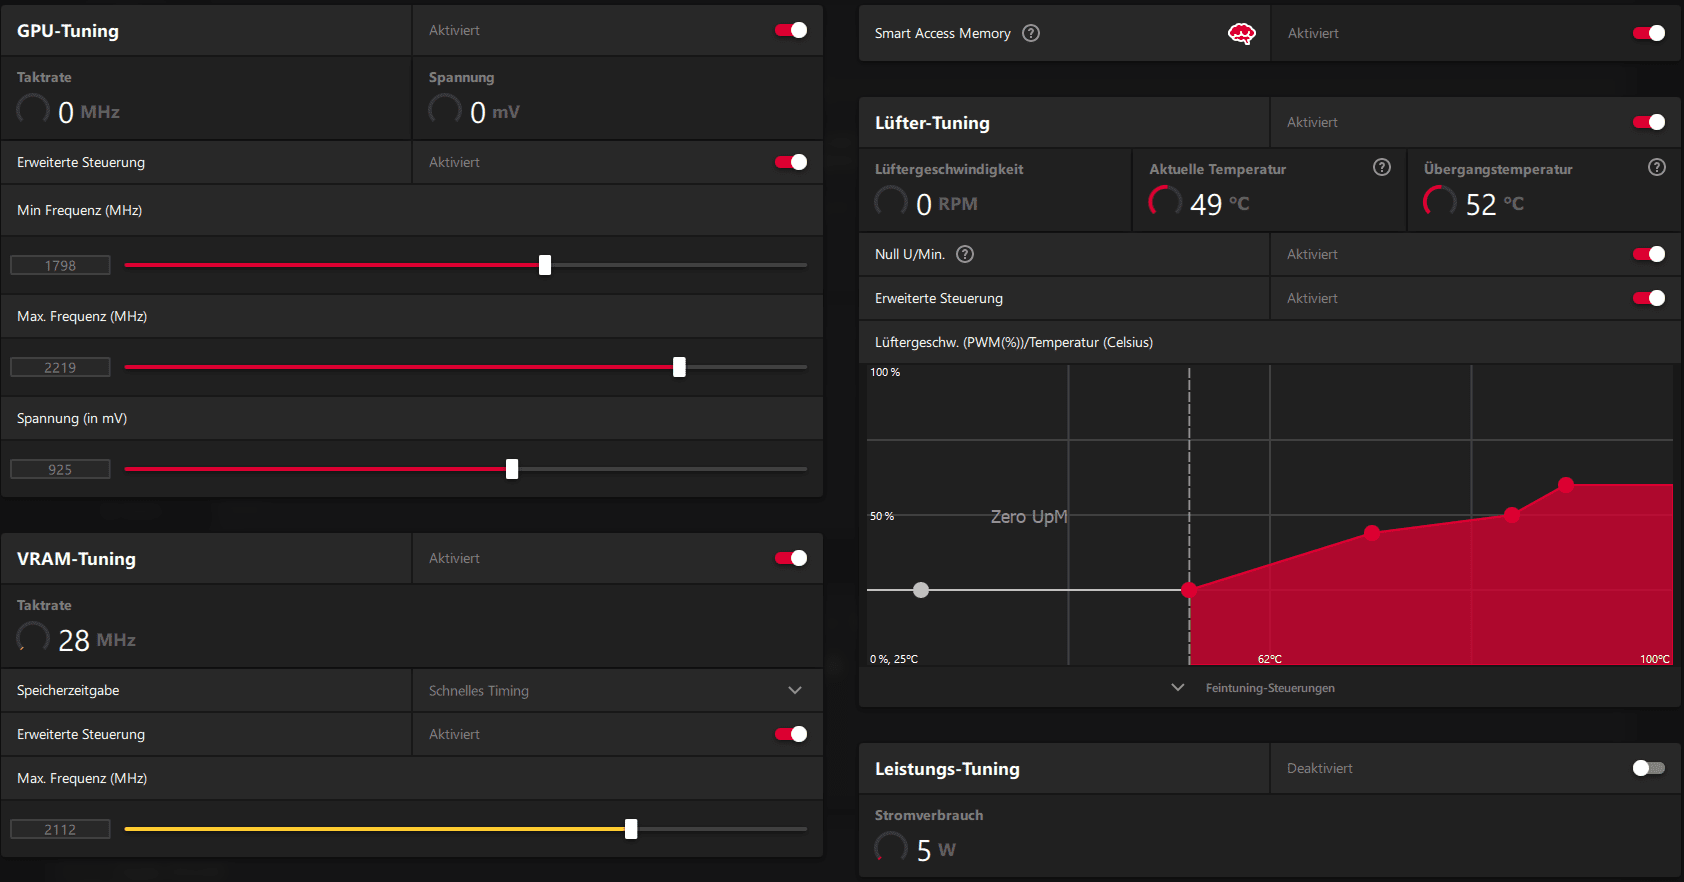Image resolution: width=1684 pixels, height=882 pixels.
Task: Click the Lüfter-Tuning heading
Action: click(x=932, y=123)
